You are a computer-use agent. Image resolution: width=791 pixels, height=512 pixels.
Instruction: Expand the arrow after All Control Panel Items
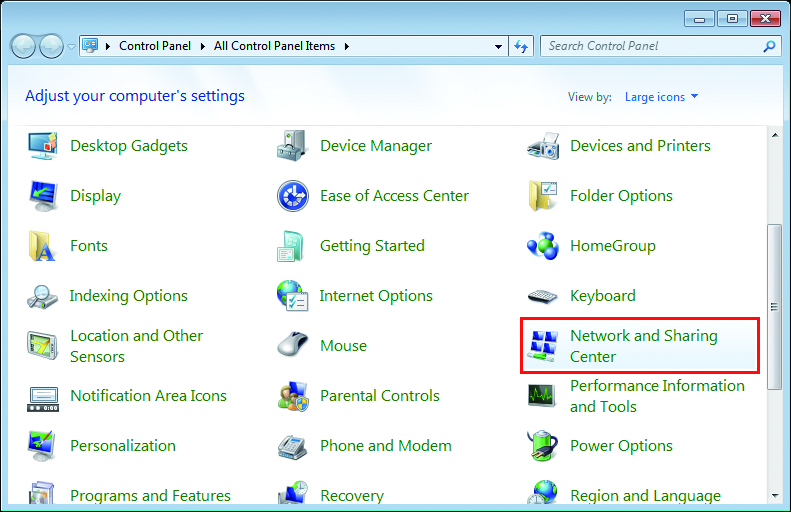[x=346, y=46]
